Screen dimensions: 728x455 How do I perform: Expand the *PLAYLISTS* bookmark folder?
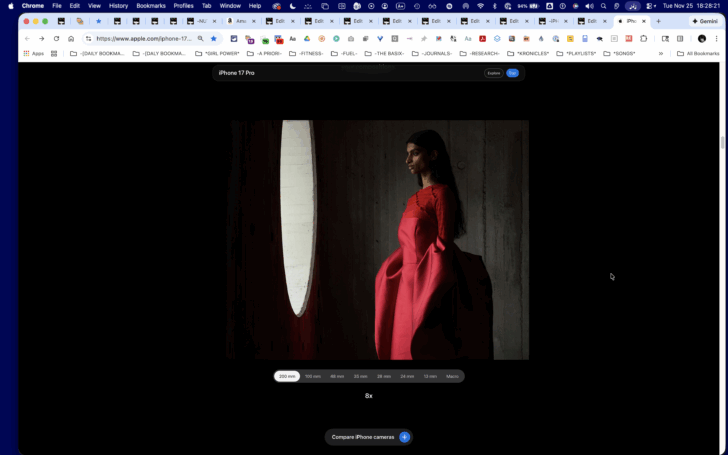click(576, 54)
